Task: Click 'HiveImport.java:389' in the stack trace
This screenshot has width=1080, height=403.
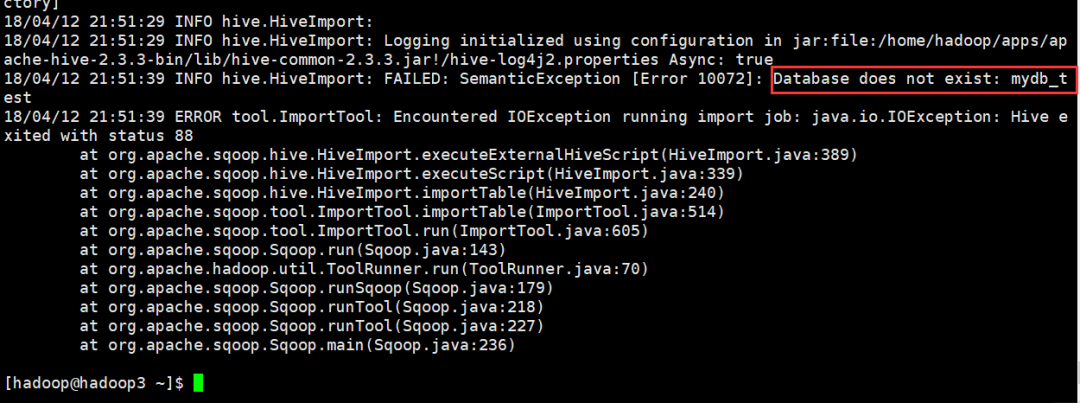Action: coord(759,155)
